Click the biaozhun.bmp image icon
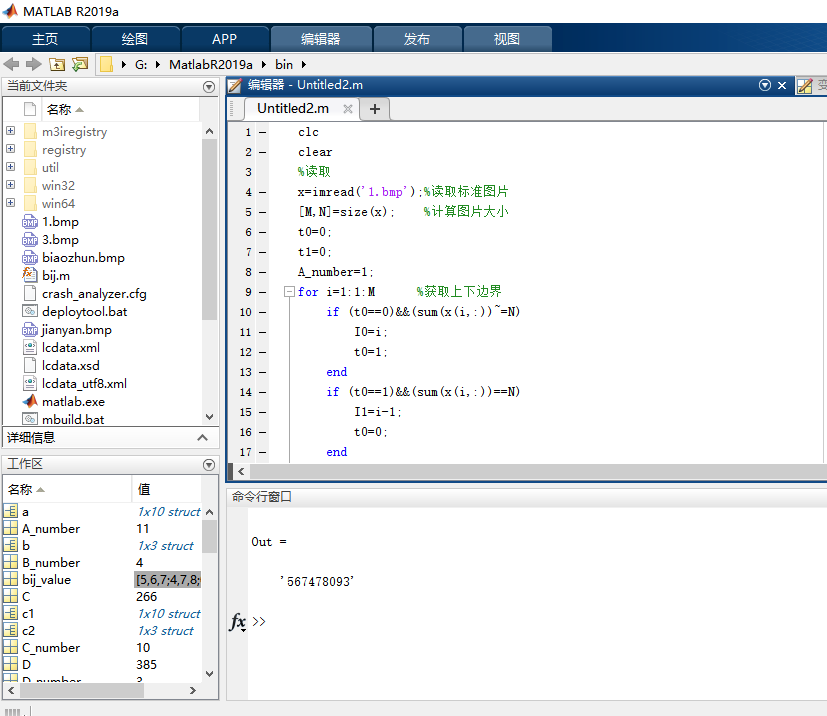 30,258
